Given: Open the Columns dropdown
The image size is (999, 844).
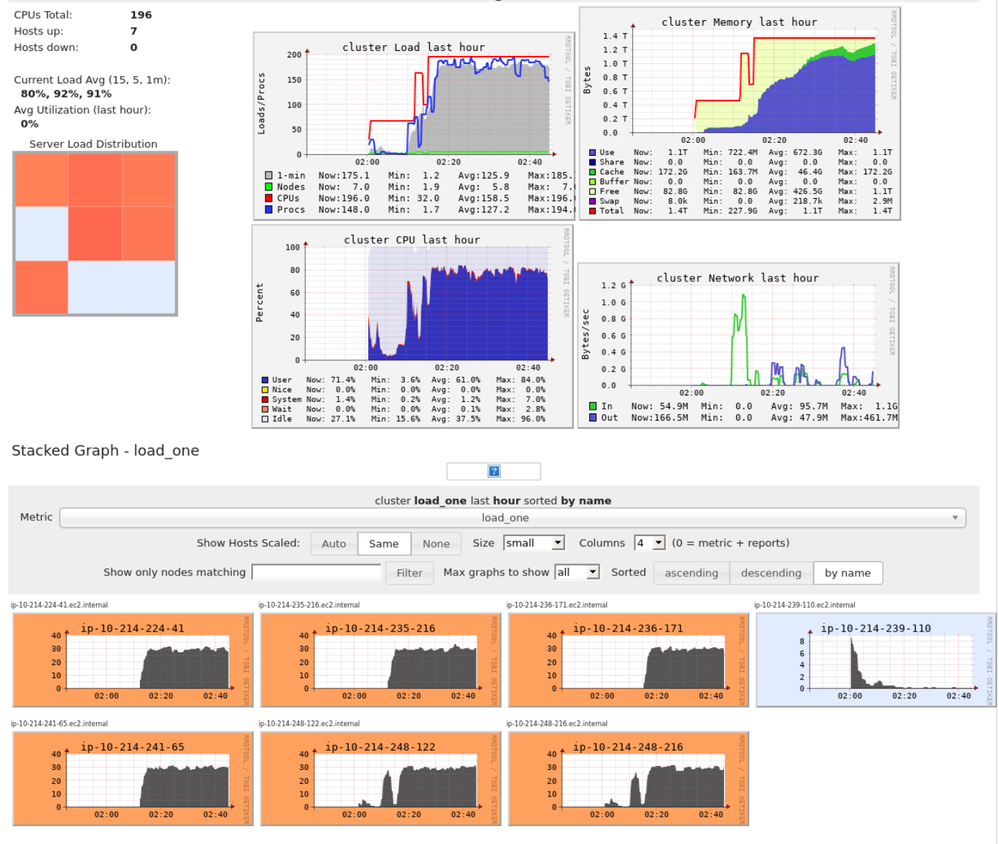Looking at the screenshot, I should (649, 543).
